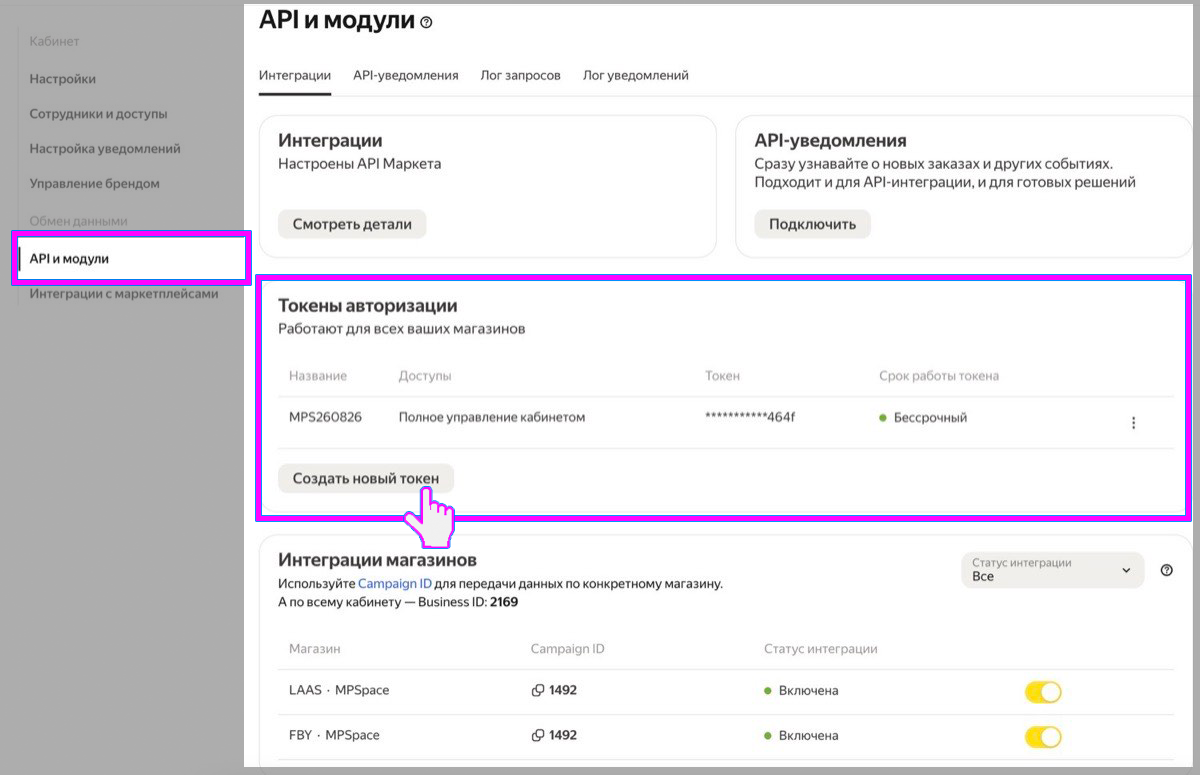Click LAAS · MPSpace store name

pos(339,690)
